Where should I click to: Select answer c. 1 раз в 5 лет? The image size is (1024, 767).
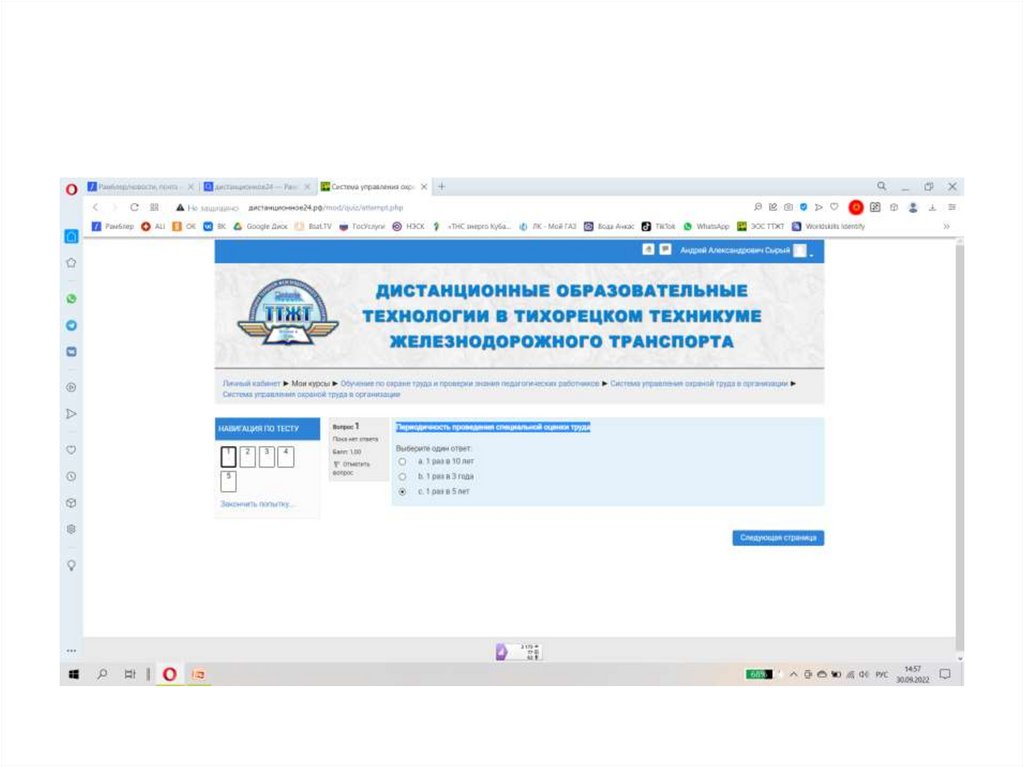click(402, 491)
